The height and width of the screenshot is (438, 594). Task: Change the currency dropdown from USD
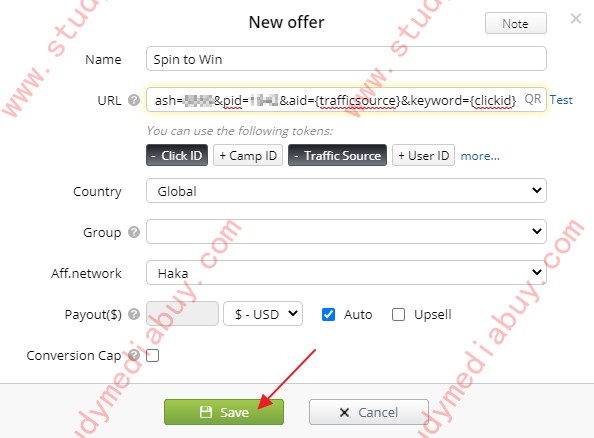(263, 314)
